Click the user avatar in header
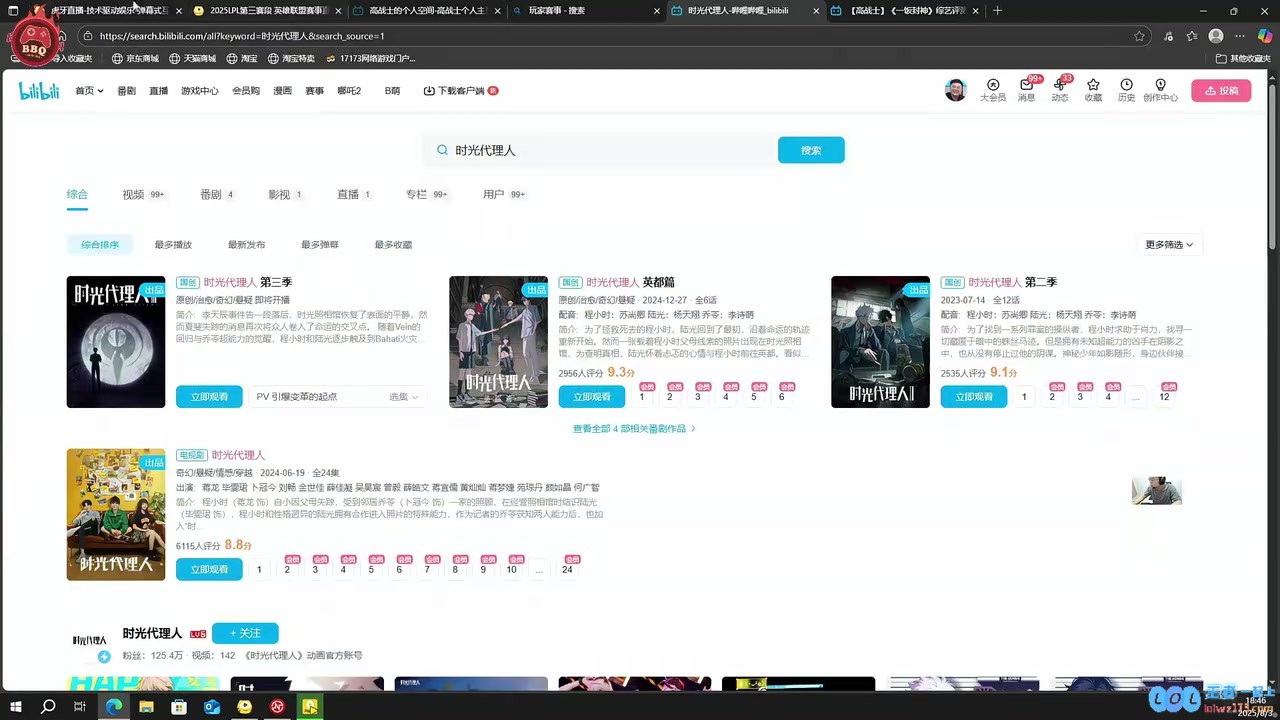This screenshot has width=1280, height=720. click(x=956, y=90)
